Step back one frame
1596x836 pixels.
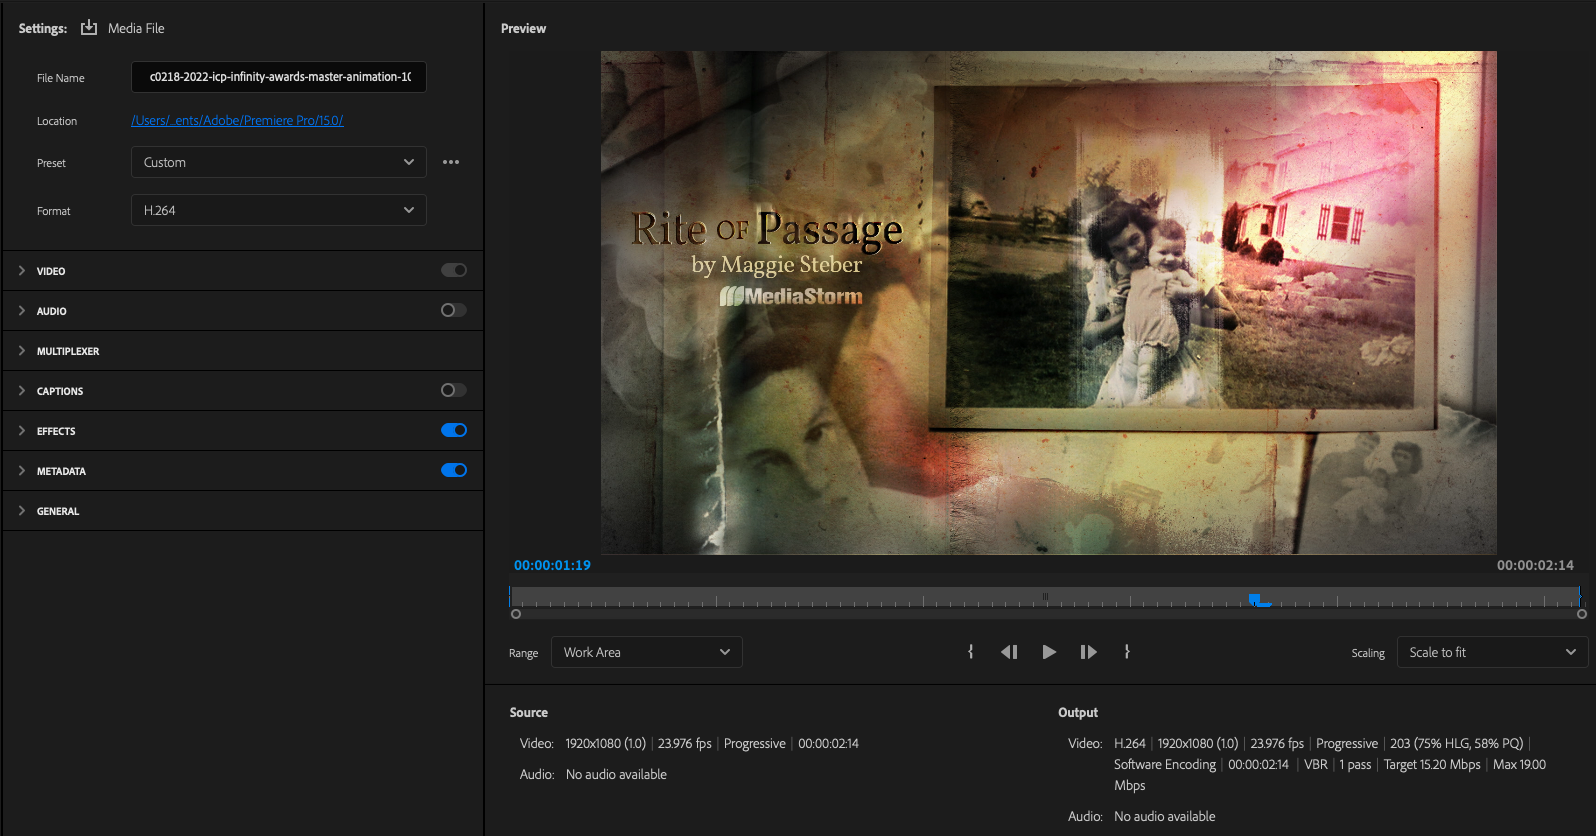[1009, 652]
